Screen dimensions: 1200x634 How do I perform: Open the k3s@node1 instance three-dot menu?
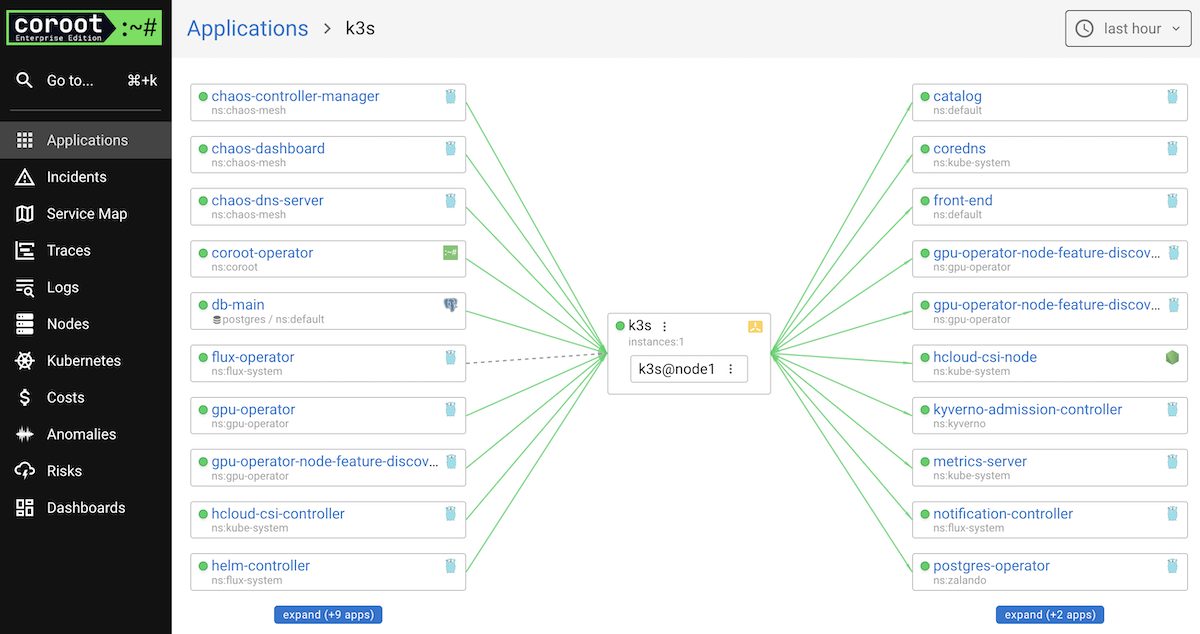731,369
